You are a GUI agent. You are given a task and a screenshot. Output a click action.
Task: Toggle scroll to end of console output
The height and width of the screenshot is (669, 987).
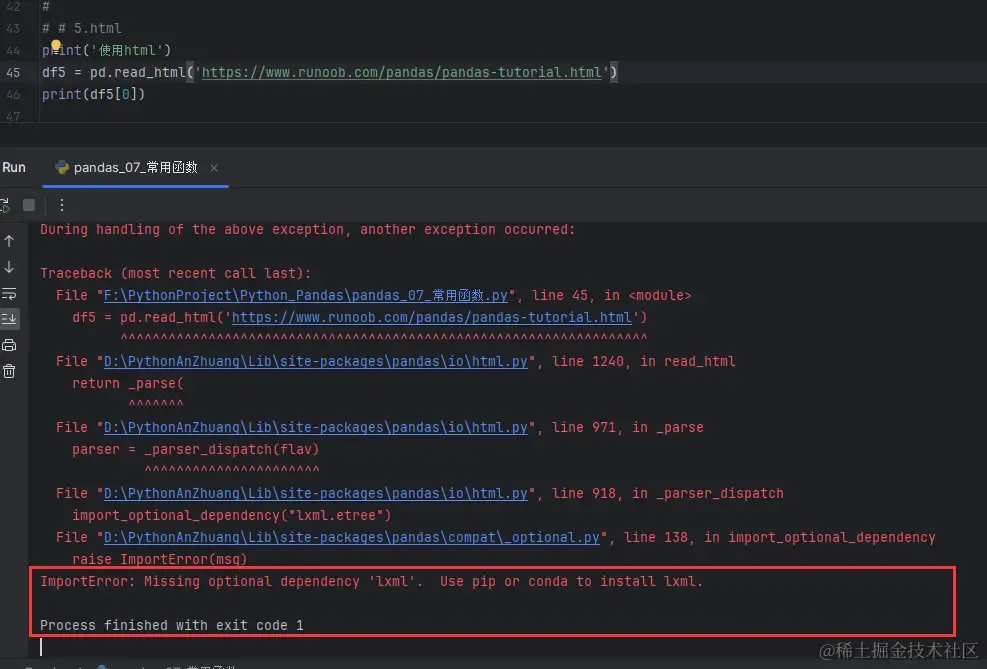click(x=9, y=318)
